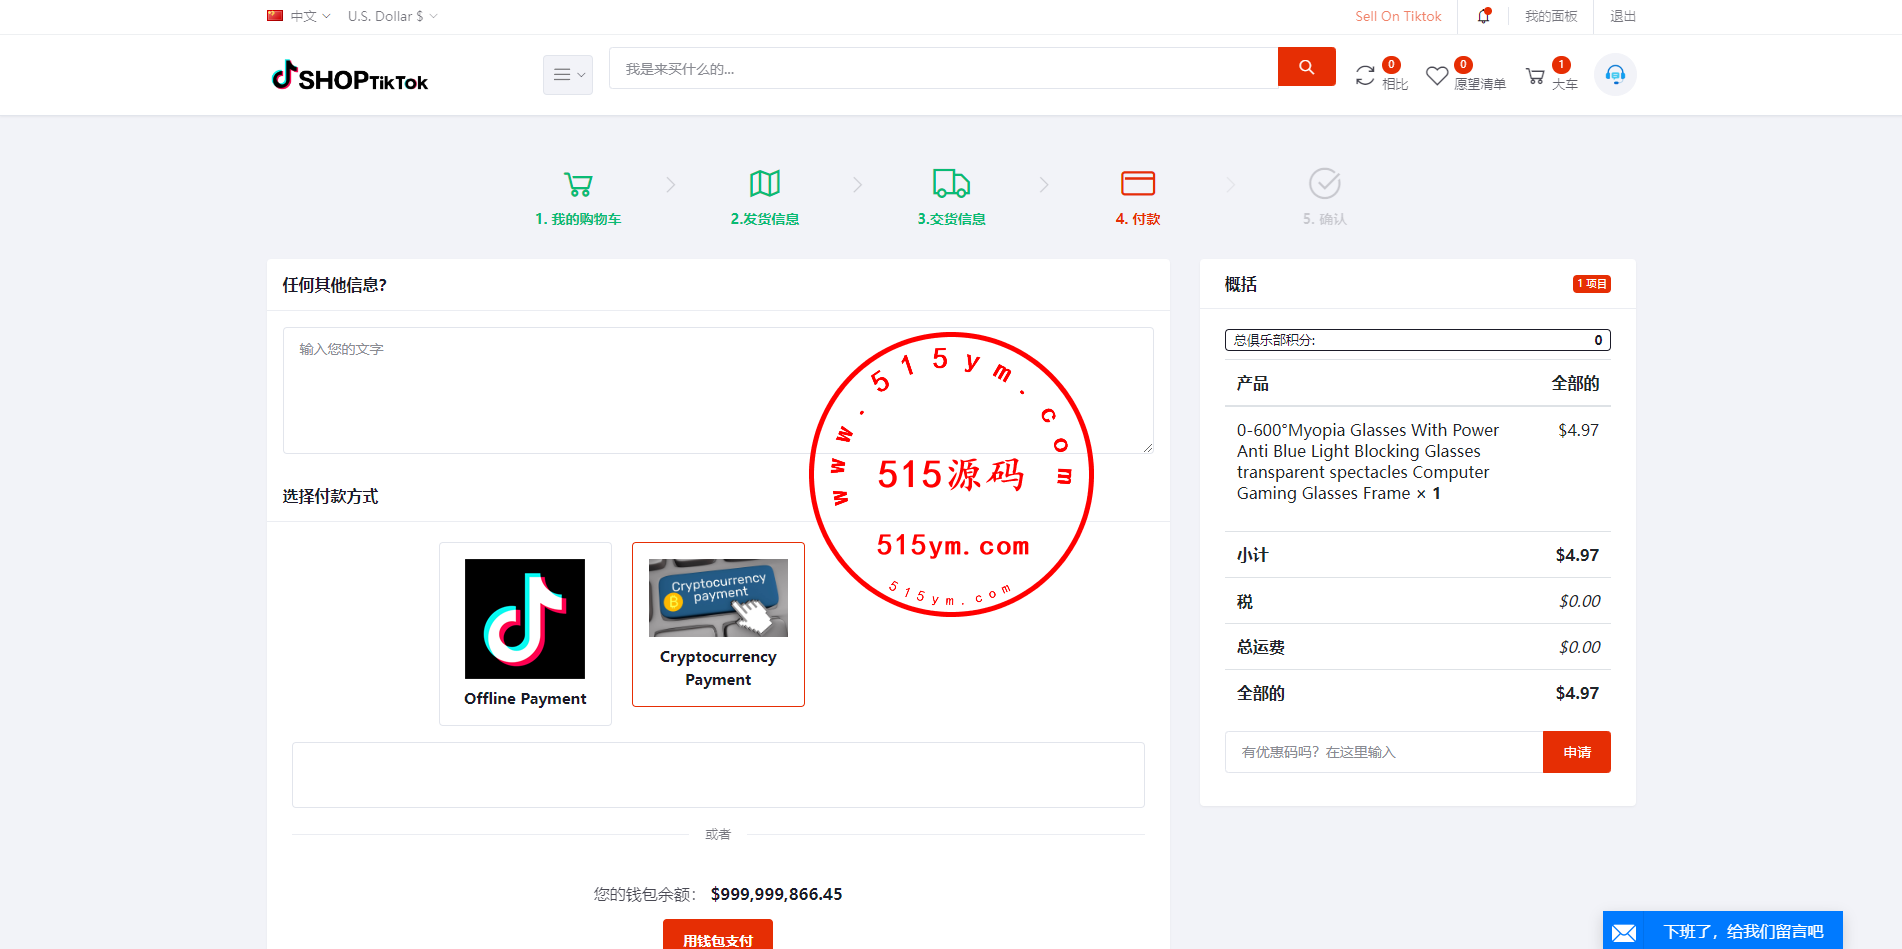The width and height of the screenshot is (1902, 949).
Task: Click the step 3 delivery truck icon
Action: 951,184
